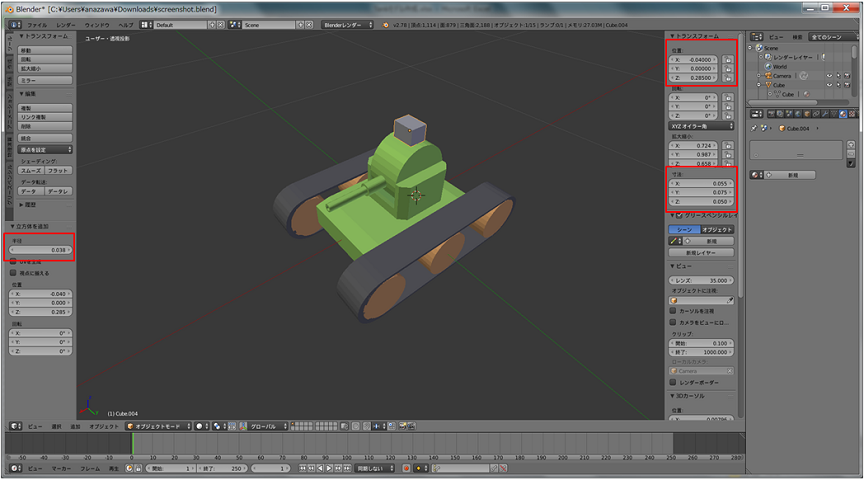Click the 3D view editor type icon
This screenshot has height=480, width=864.
pos(12,425)
